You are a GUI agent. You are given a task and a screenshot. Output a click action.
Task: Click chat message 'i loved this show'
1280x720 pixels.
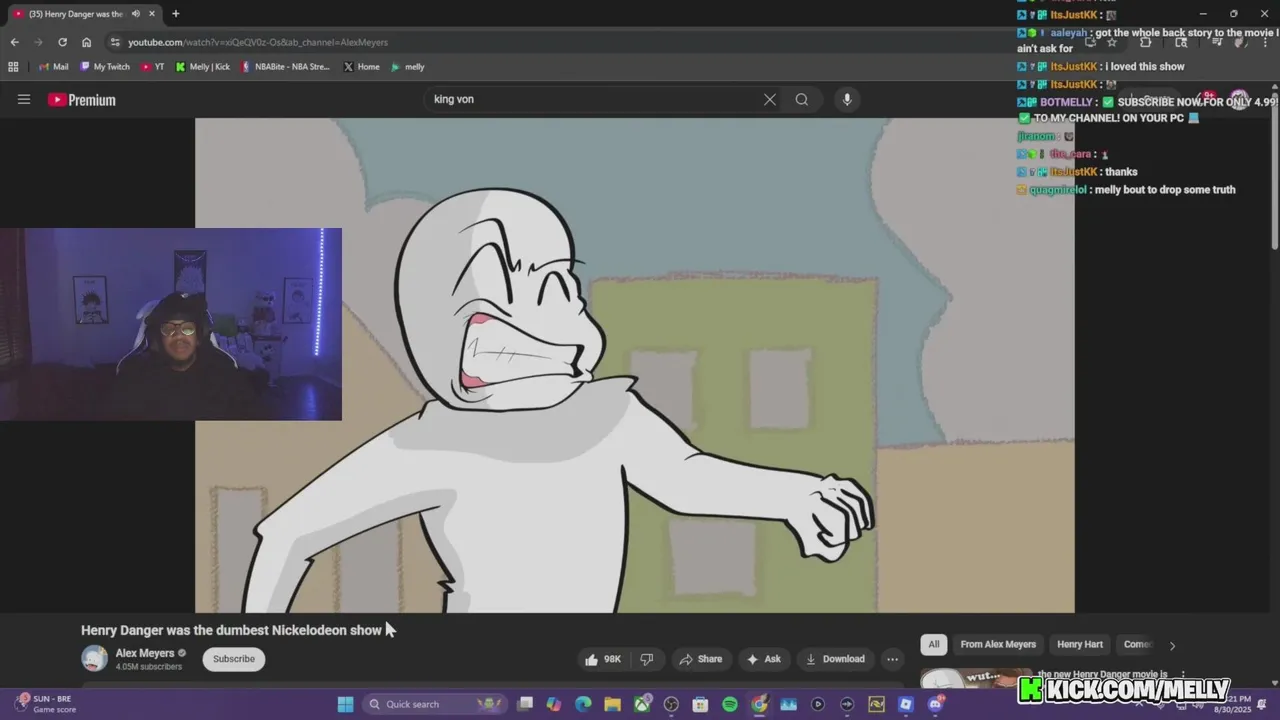(x=1144, y=66)
